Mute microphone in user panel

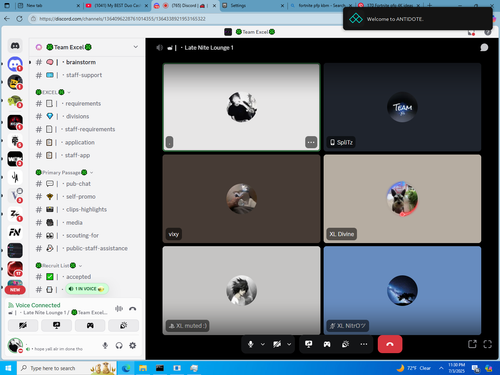coord(105,346)
